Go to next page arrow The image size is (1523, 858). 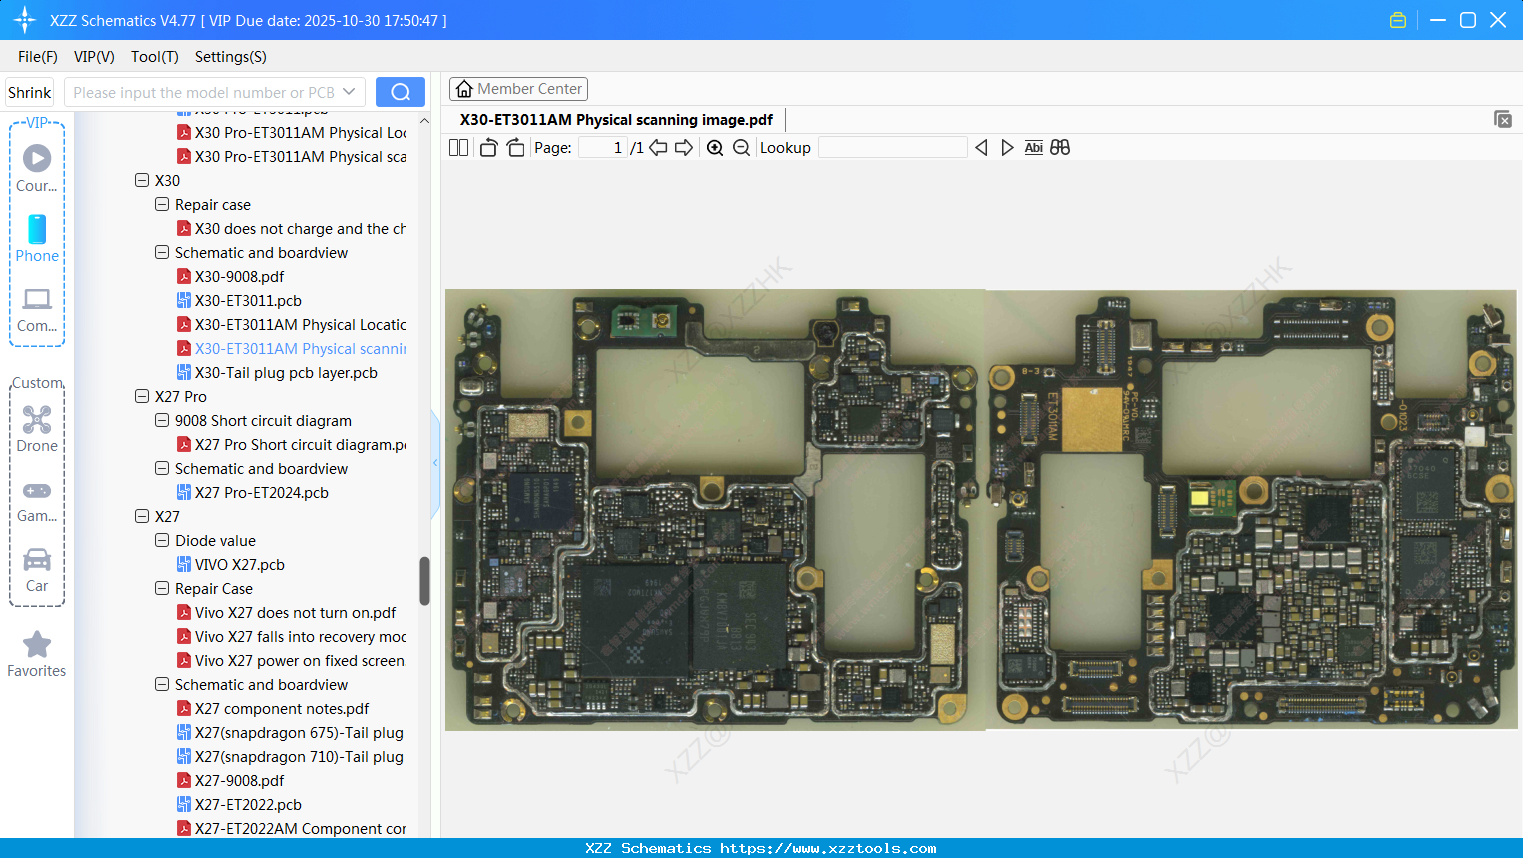(x=684, y=148)
